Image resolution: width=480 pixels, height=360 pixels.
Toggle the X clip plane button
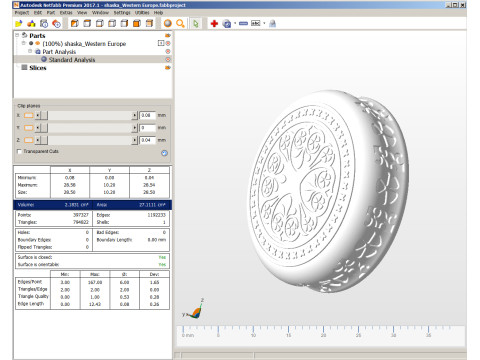pyautogui.click(x=29, y=115)
